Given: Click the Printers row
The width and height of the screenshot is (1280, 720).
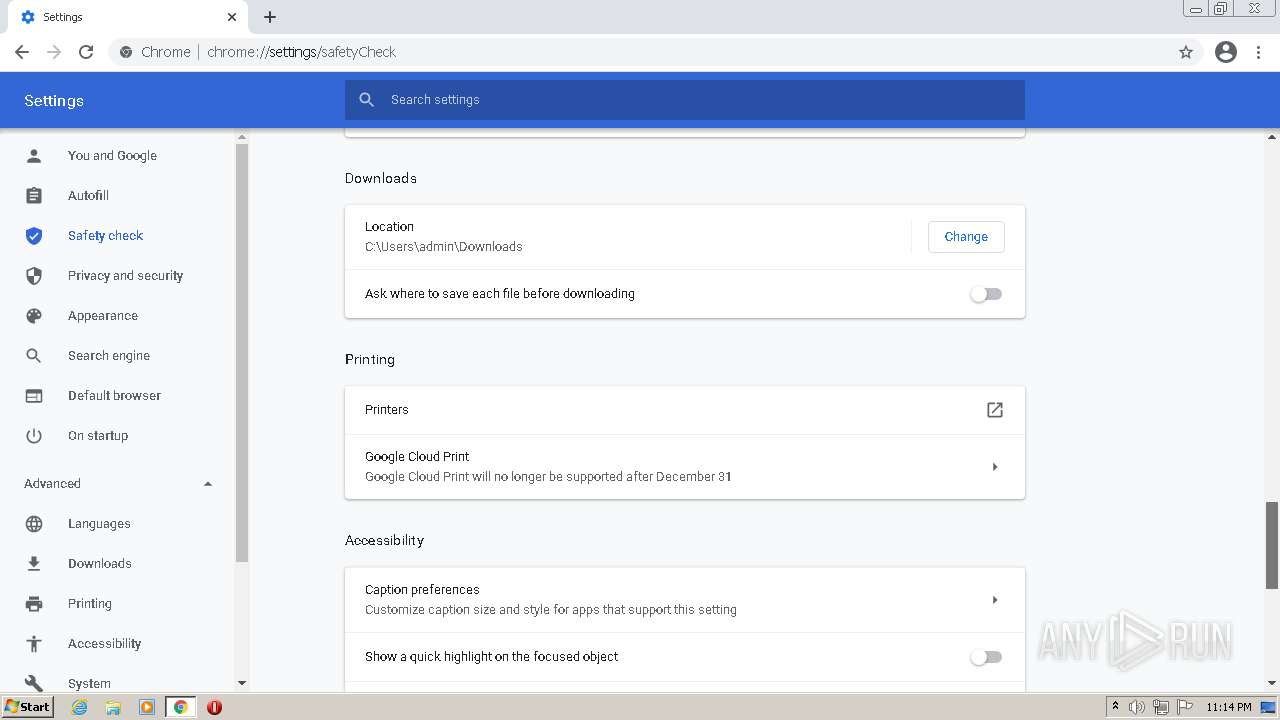Looking at the screenshot, I should [685, 410].
